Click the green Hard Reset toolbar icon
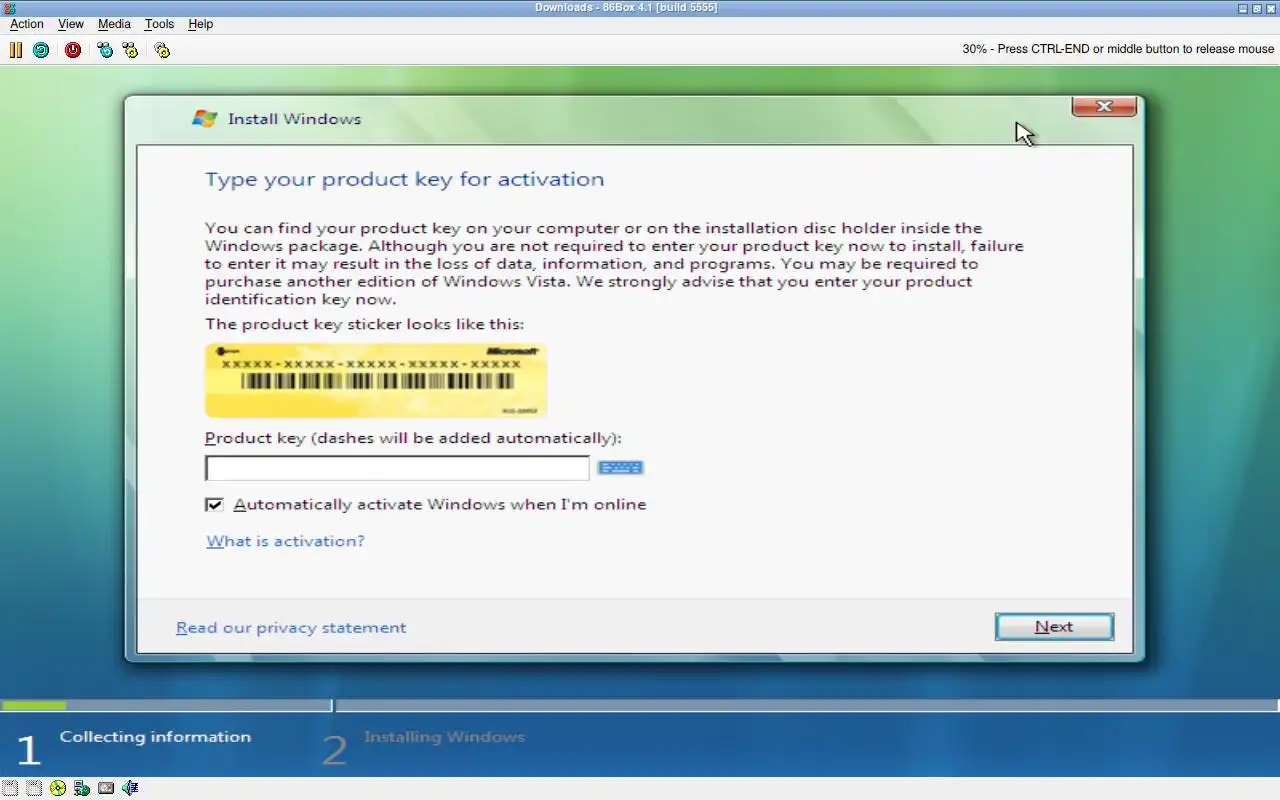This screenshot has height=800, width=1280. click(41, 49)
